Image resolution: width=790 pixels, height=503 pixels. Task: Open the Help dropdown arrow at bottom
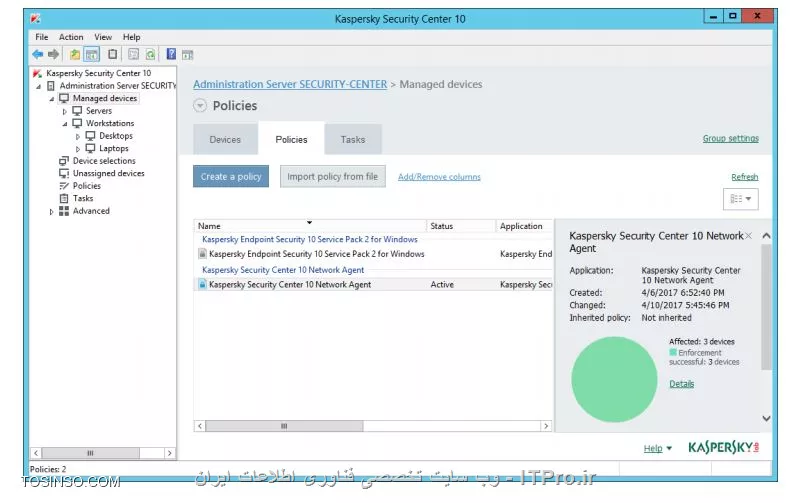tap(669, 448)
